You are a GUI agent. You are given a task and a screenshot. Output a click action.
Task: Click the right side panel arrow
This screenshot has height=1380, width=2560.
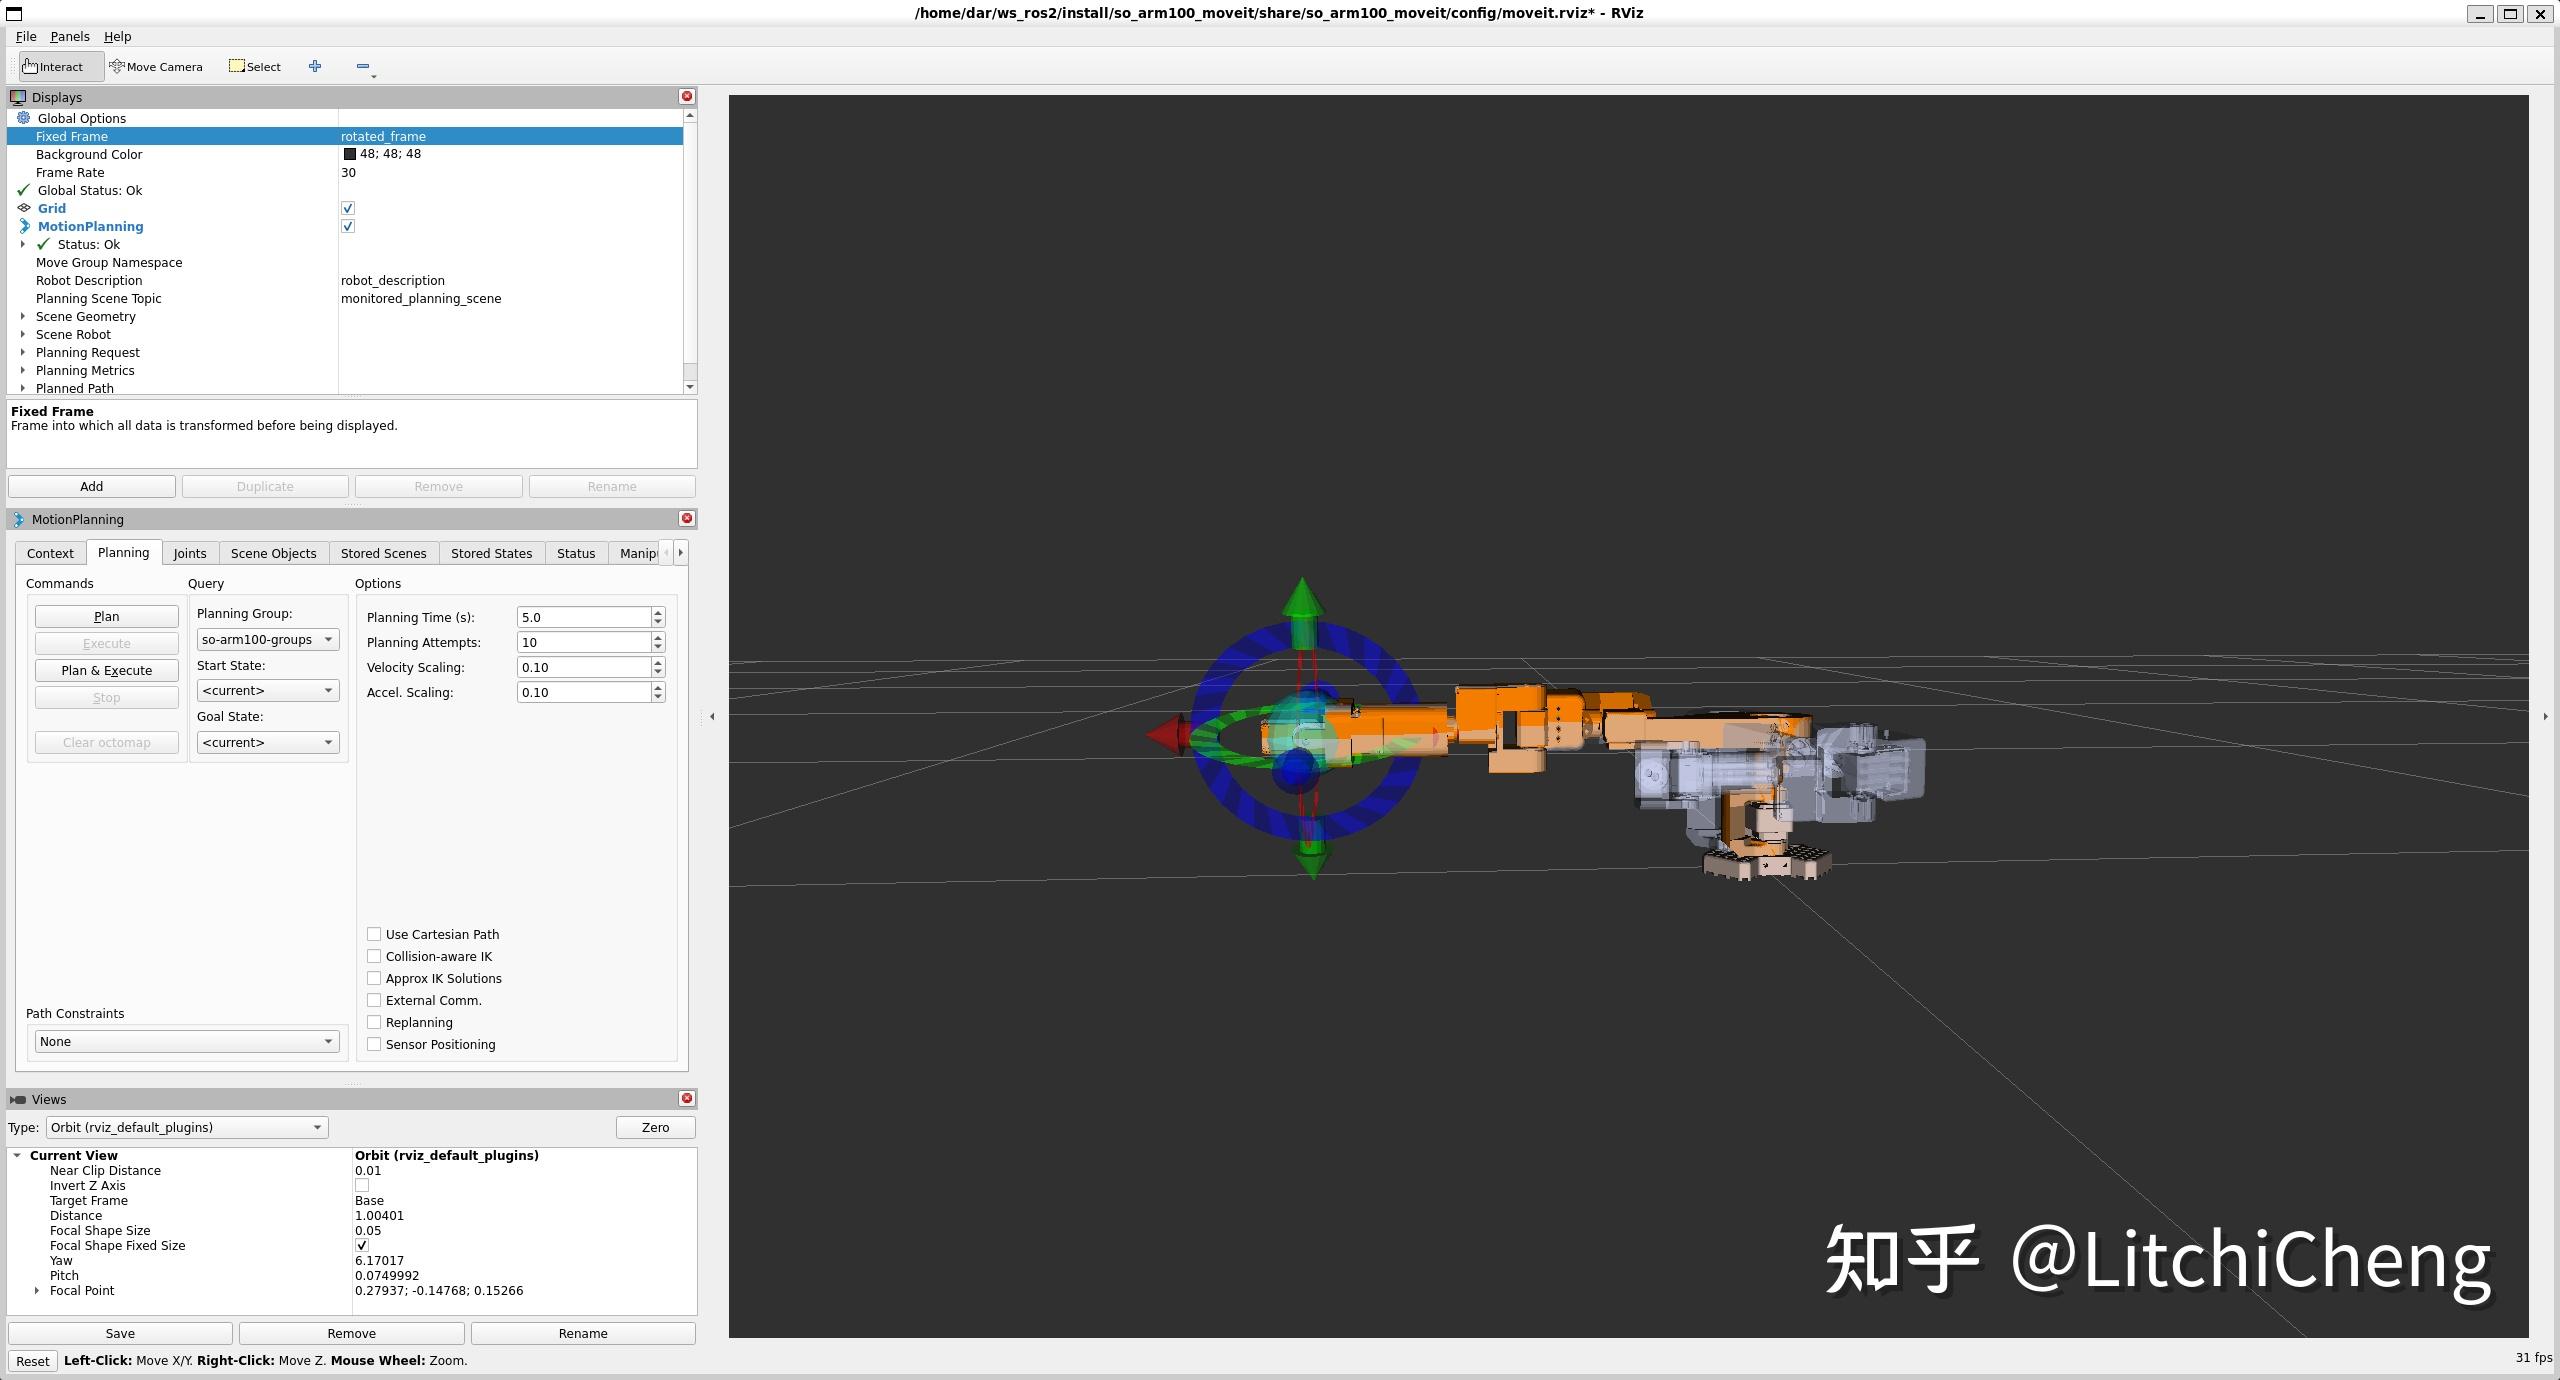(2545, 716)
